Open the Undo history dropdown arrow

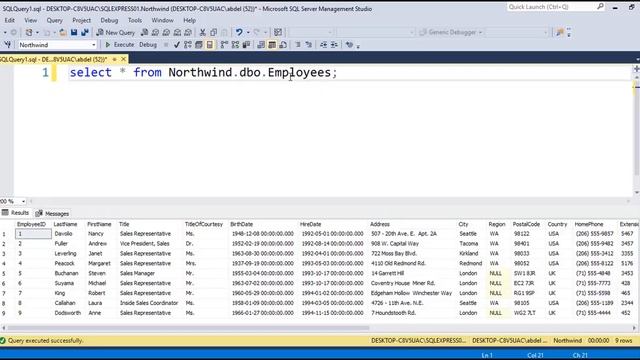pos(248,32)
